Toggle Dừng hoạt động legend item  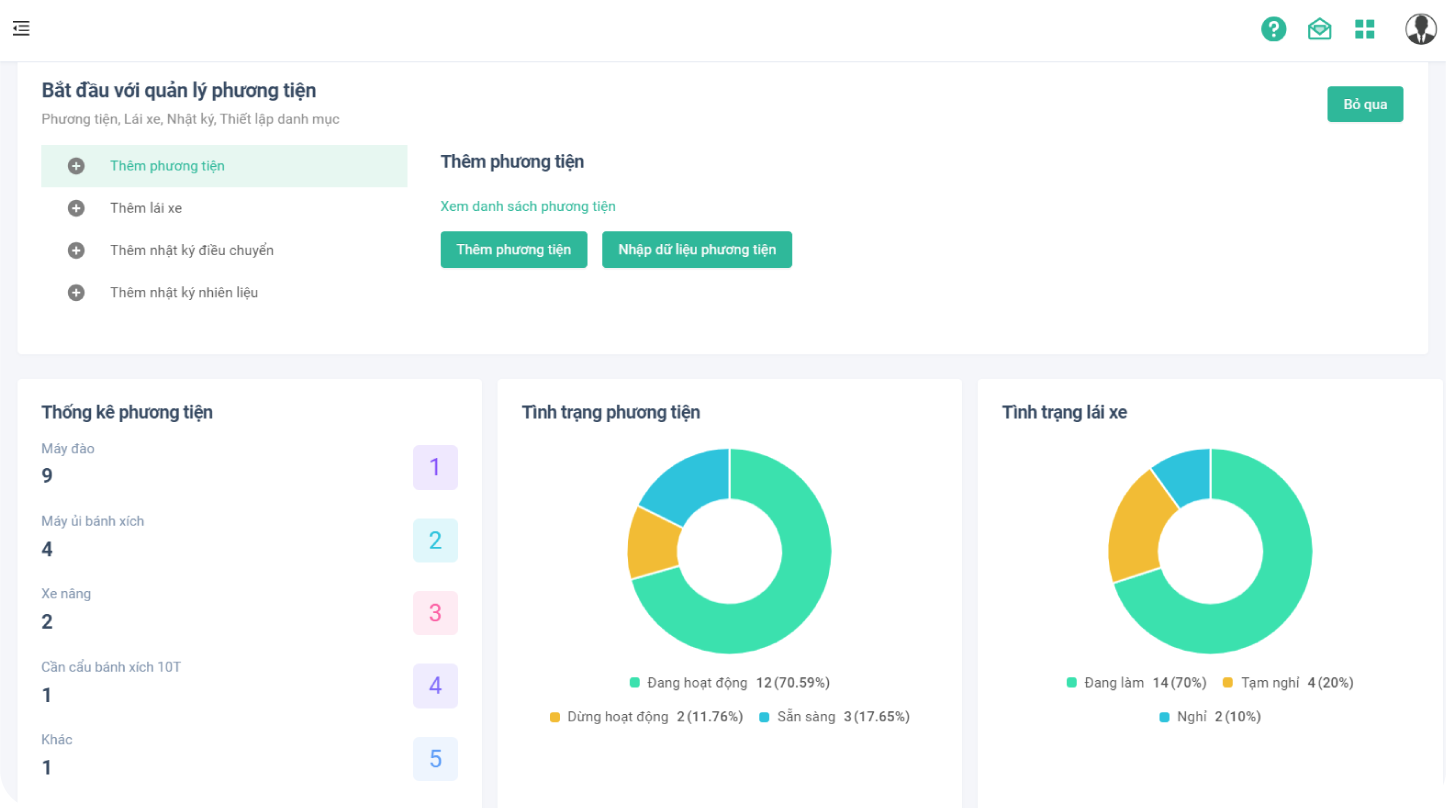tap(617, 717)
